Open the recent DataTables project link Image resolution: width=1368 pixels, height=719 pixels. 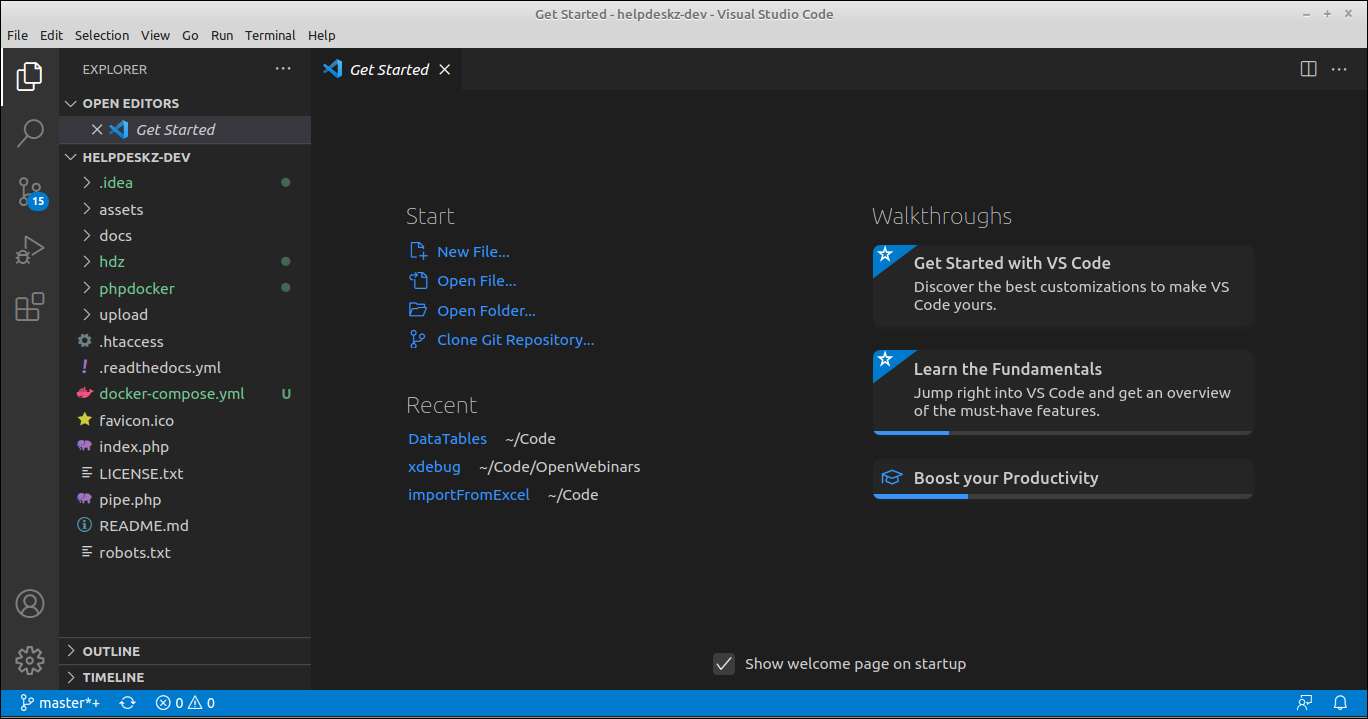[x=447, y=438]
